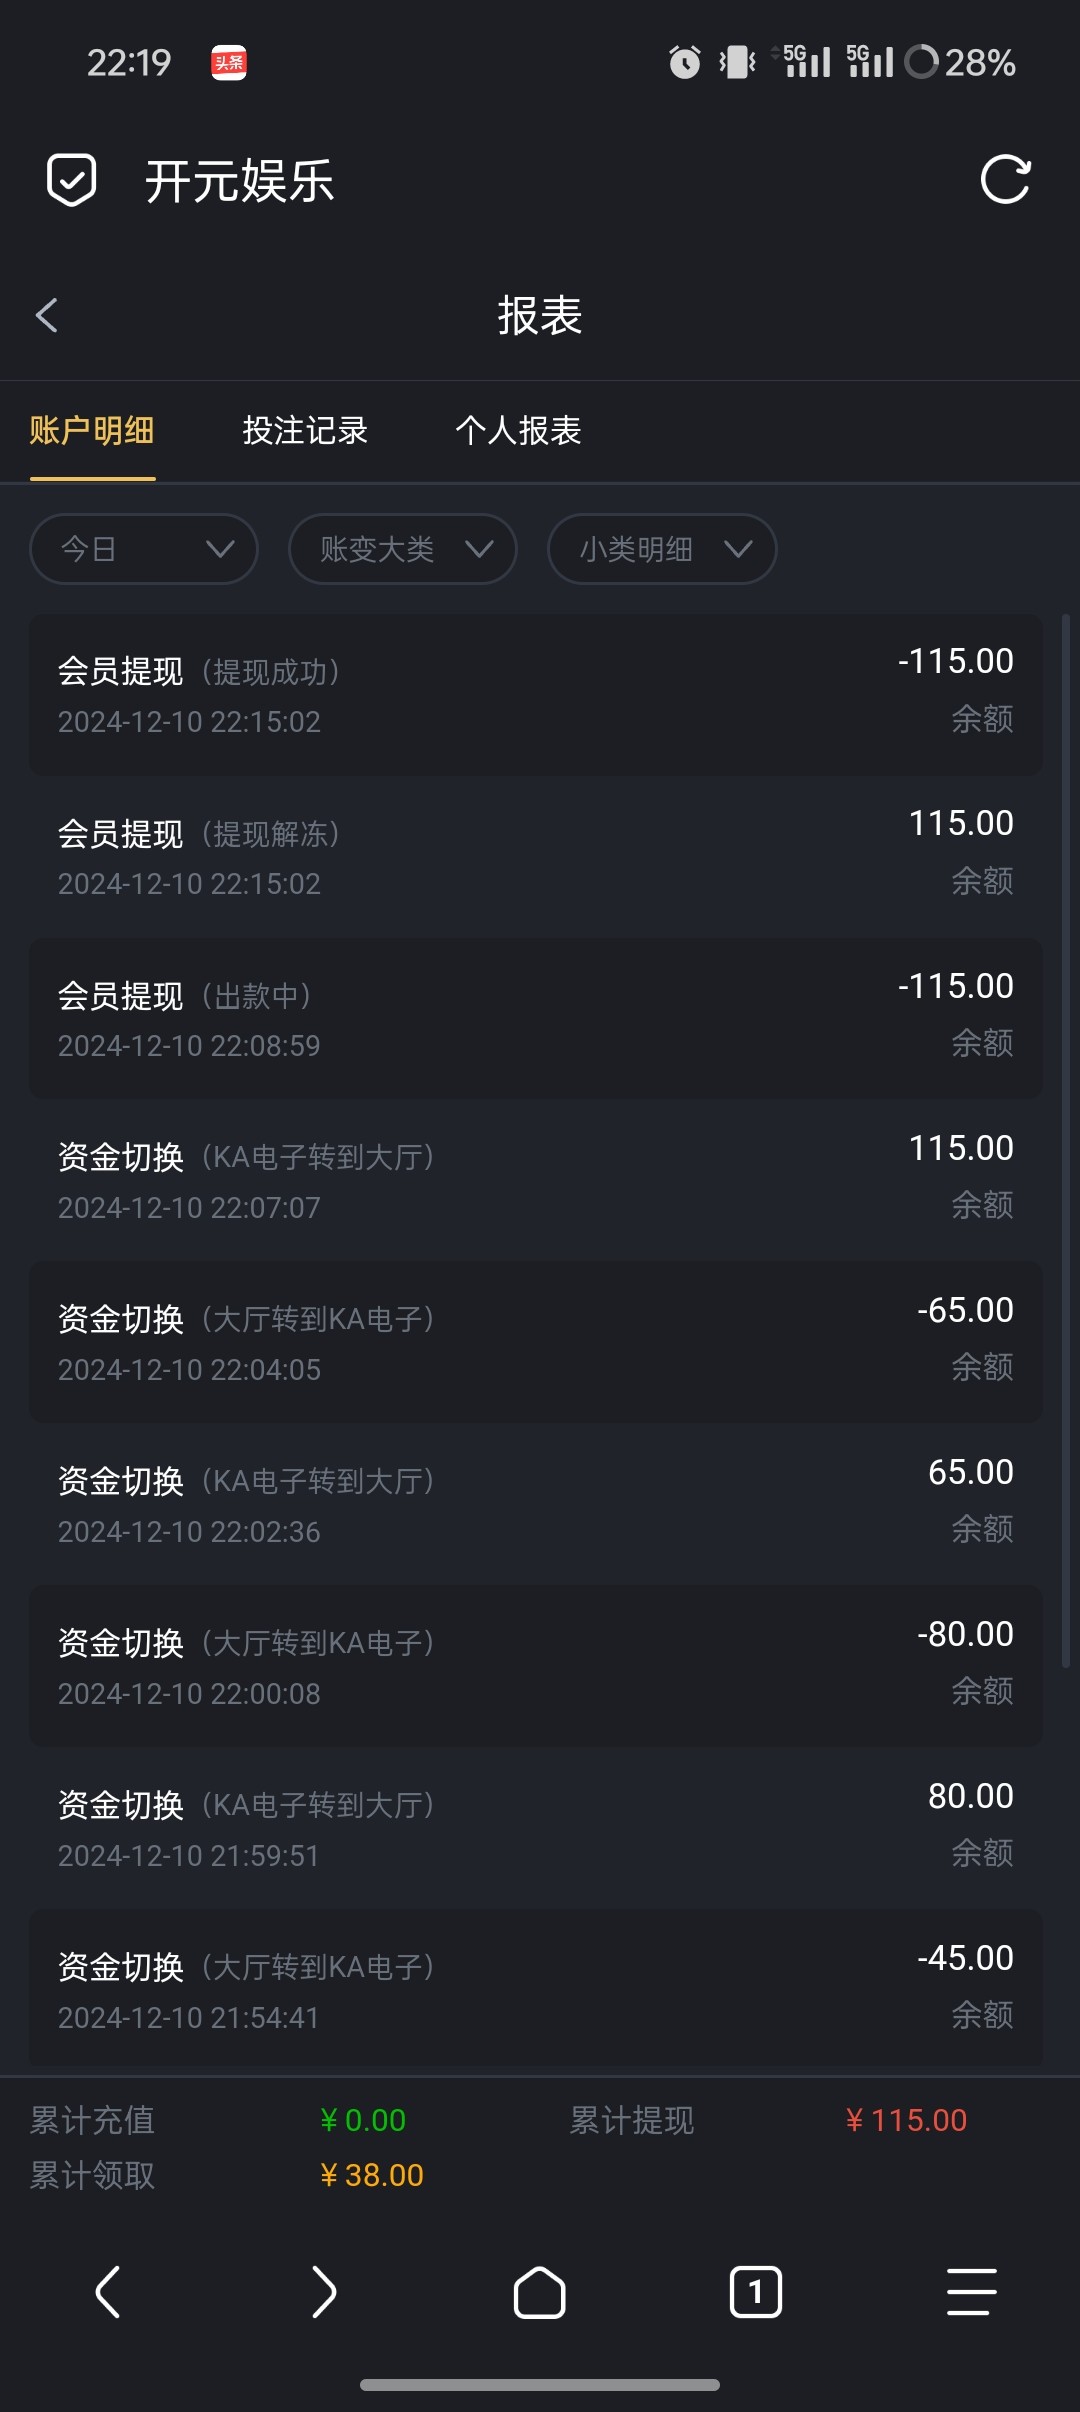Viewport: 1080px width, 2412px height.
Task: Open the 出款中 withdrawal entry
Action: 536,1019
